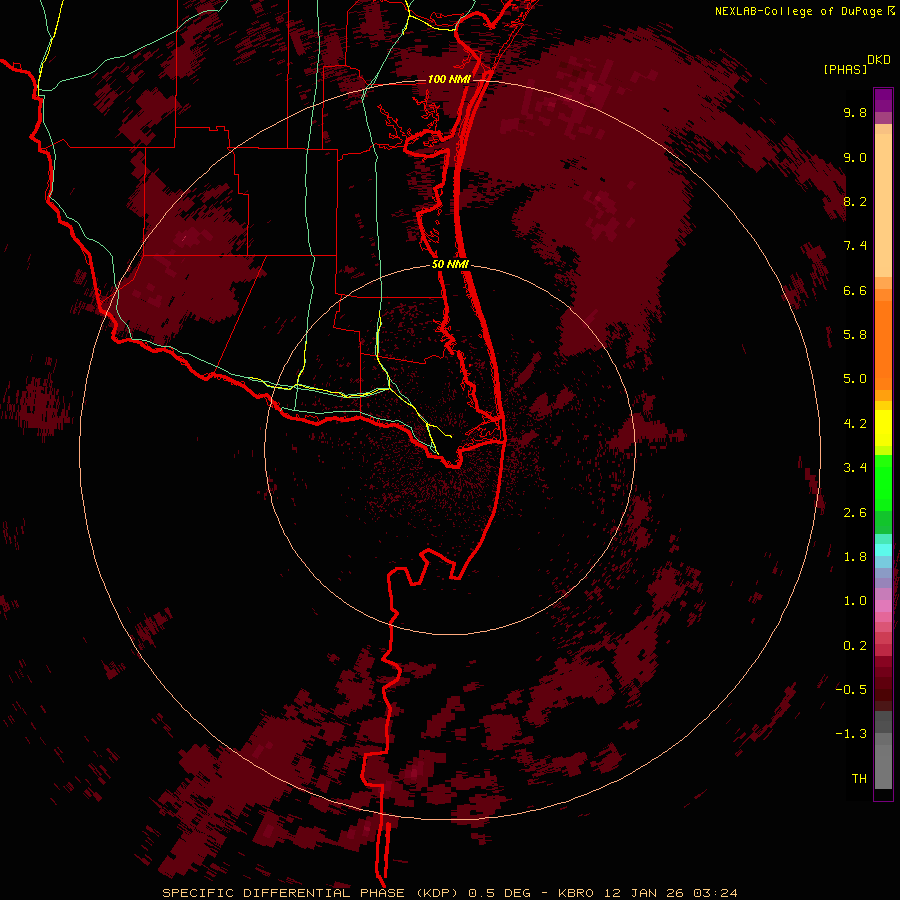Click the 2.6 value on the color scale
Image resolution: width=900 pixels, height=900 pixels.
coord(855,513)
